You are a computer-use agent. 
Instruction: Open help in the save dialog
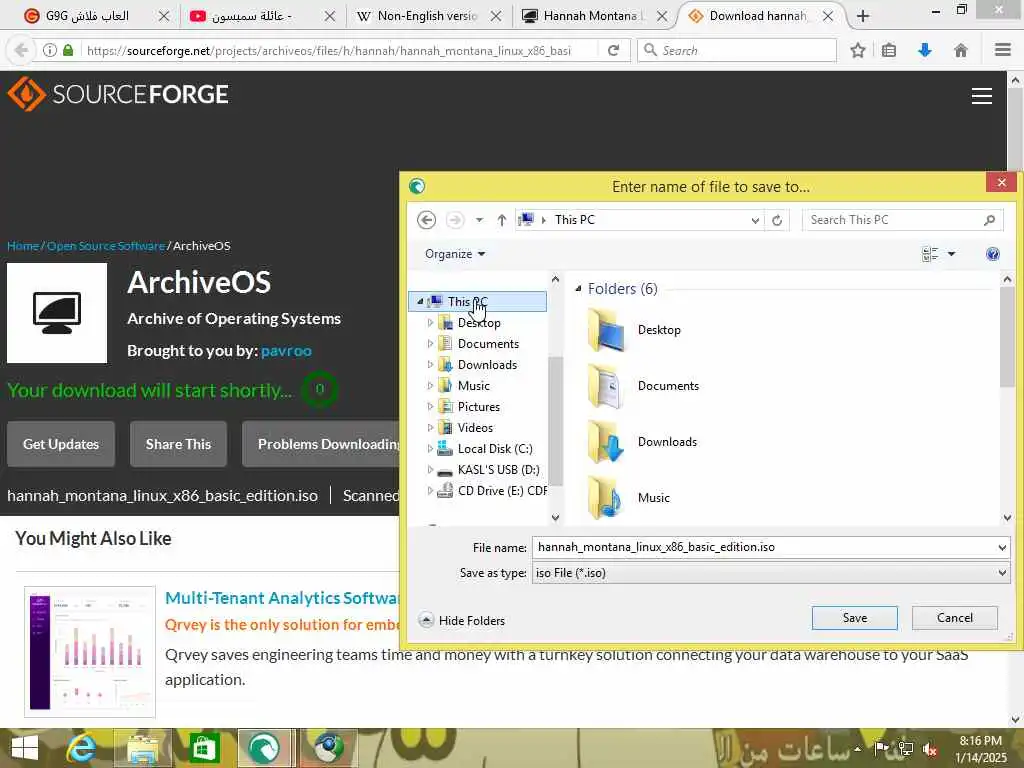(992, 254)
